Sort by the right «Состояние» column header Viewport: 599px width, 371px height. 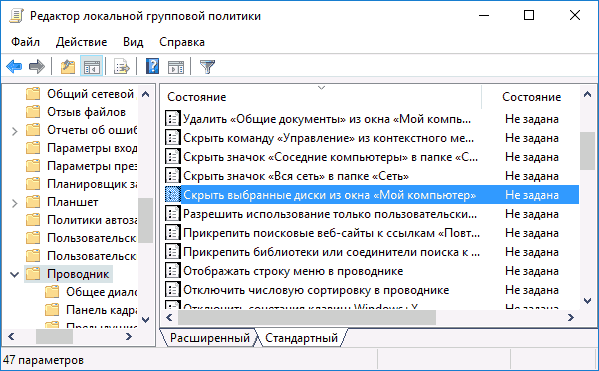[x=531, y=97]
